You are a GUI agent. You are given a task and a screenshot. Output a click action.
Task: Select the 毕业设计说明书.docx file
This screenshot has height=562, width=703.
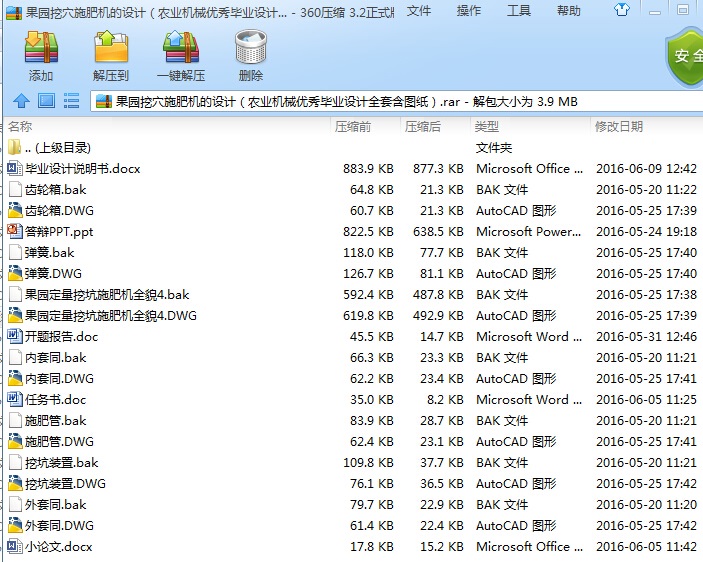point(82,169)
